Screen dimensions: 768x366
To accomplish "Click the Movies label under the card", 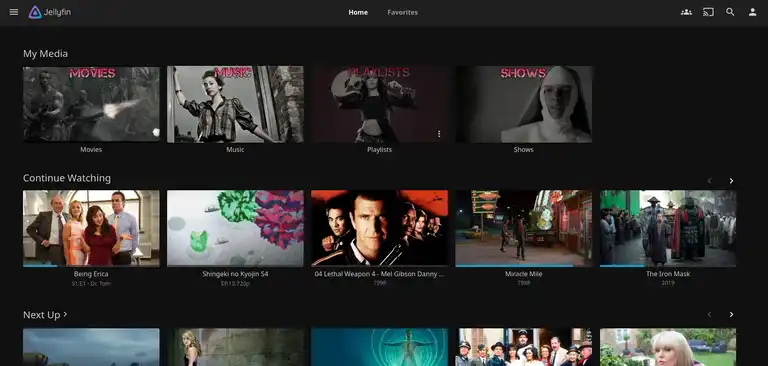I will (91, 149).
